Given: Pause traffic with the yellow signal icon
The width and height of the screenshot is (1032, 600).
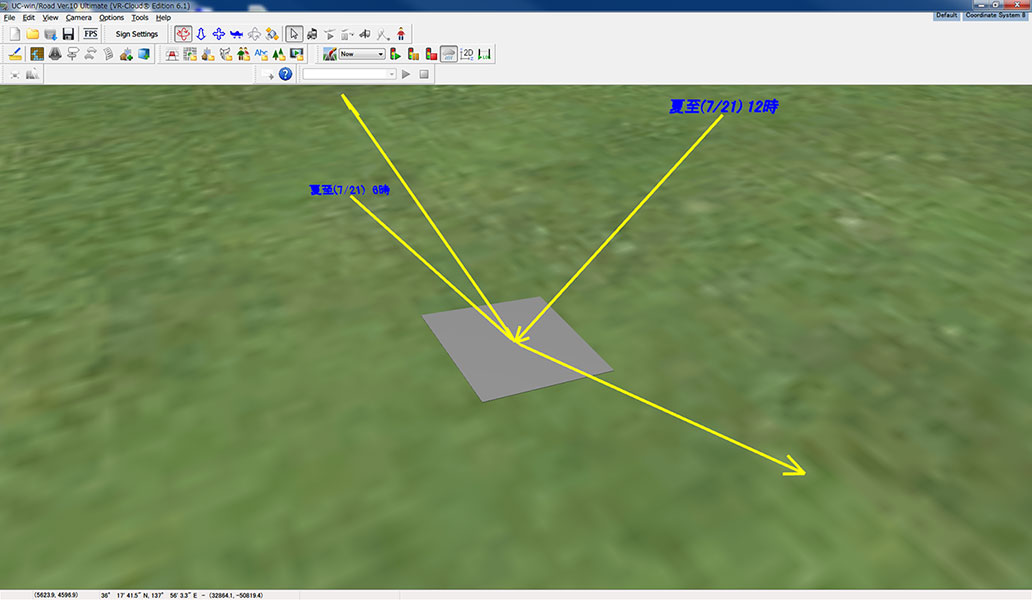Looking at the screenshot, I should (x=413, y=54).
